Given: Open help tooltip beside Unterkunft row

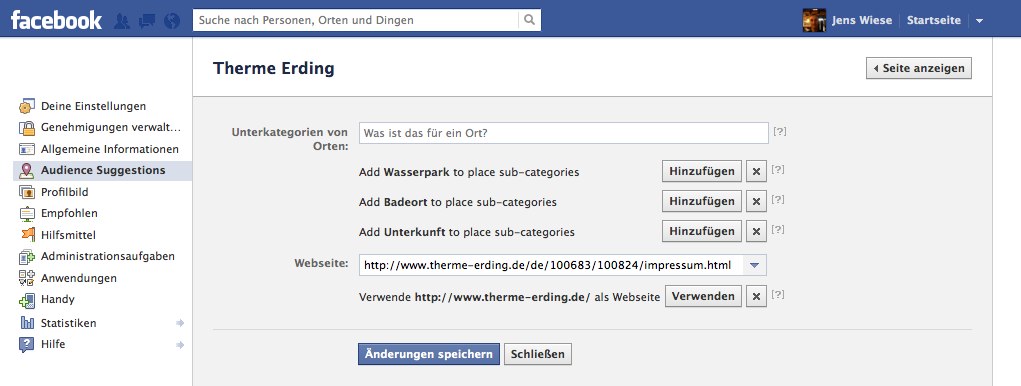Looking at the screenshot, I should point(777,229).
